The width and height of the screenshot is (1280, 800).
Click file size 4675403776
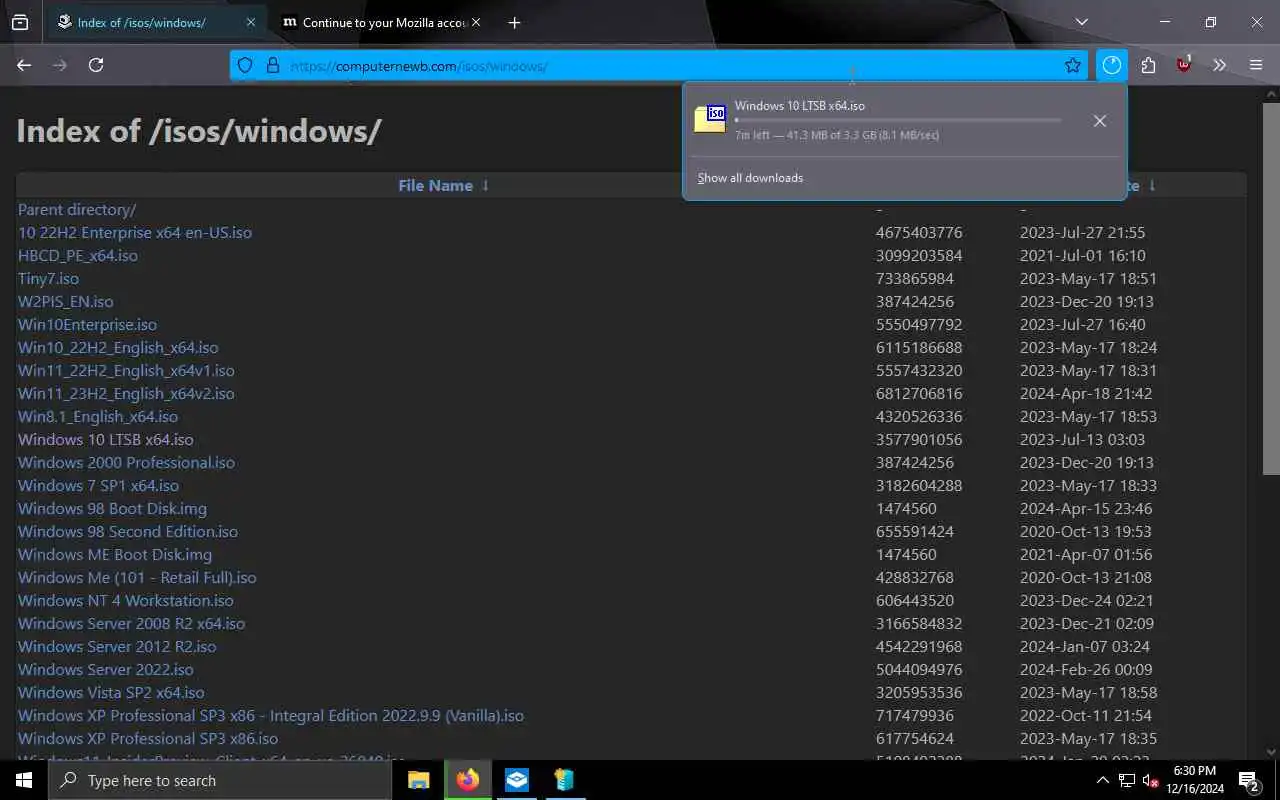coord(919,233)
